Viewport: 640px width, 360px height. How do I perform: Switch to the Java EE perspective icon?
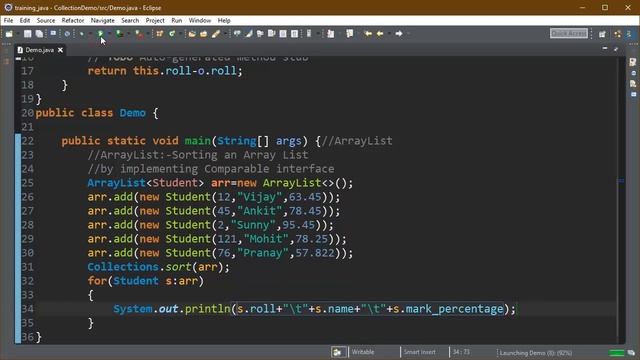click(x=618, y=34)
